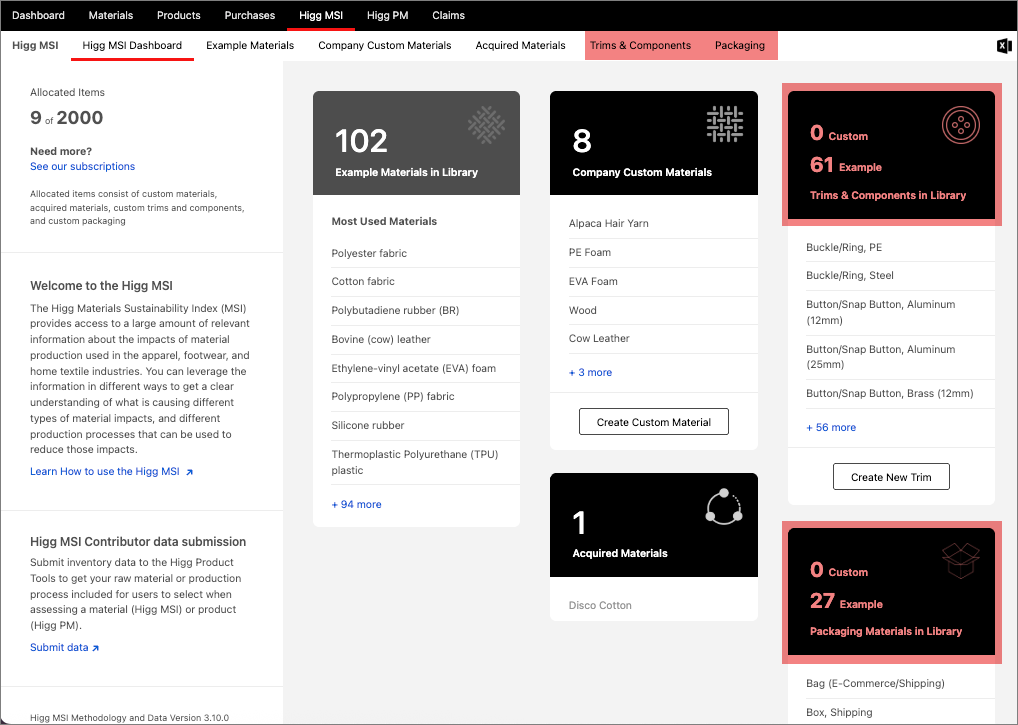The image size is (1018, 725).
Task: Open the Materials top menu
Action: click(x=111, y=15)
